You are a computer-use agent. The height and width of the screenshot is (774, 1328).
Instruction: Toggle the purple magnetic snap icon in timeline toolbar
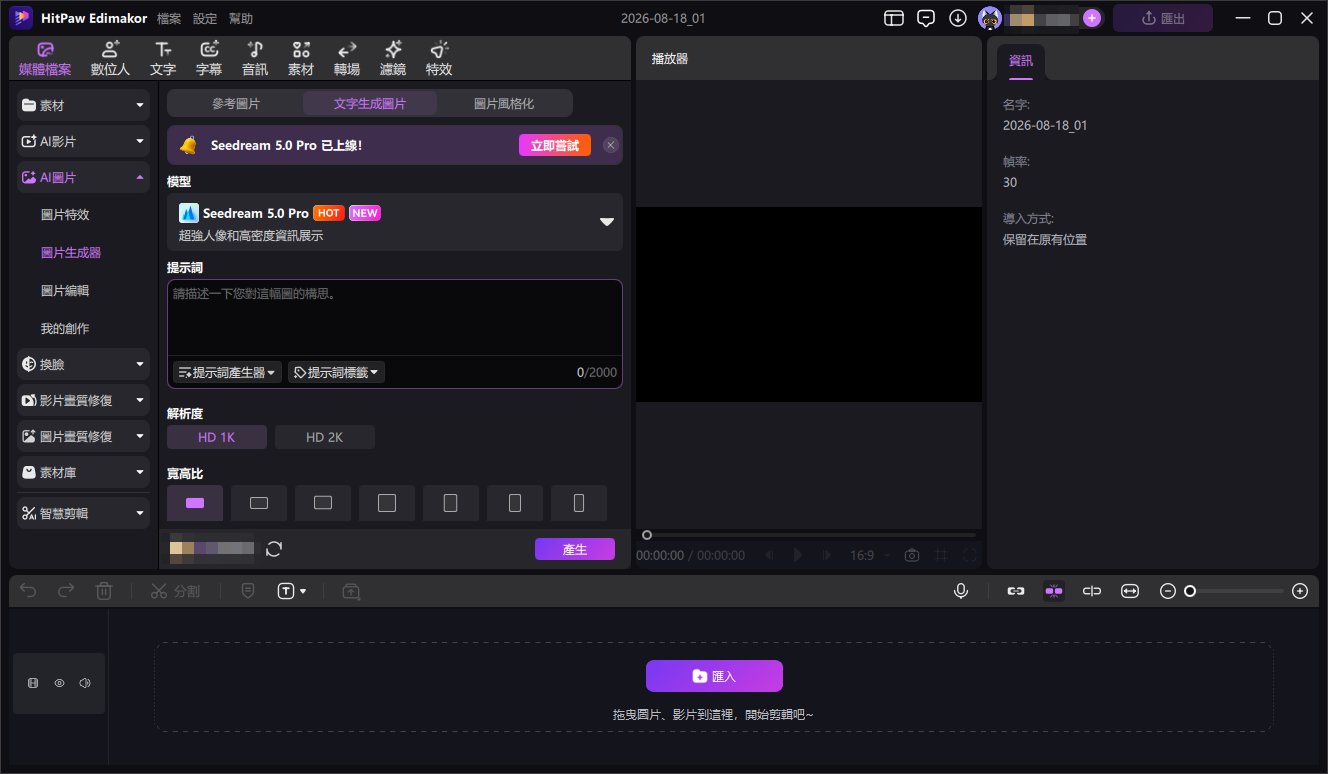pyautogui.click(x=1054, y=591)
